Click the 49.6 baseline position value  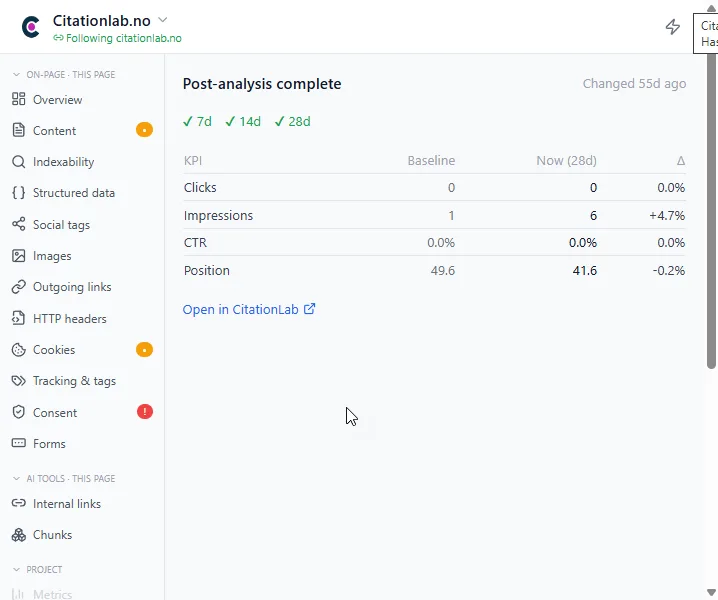443,270
